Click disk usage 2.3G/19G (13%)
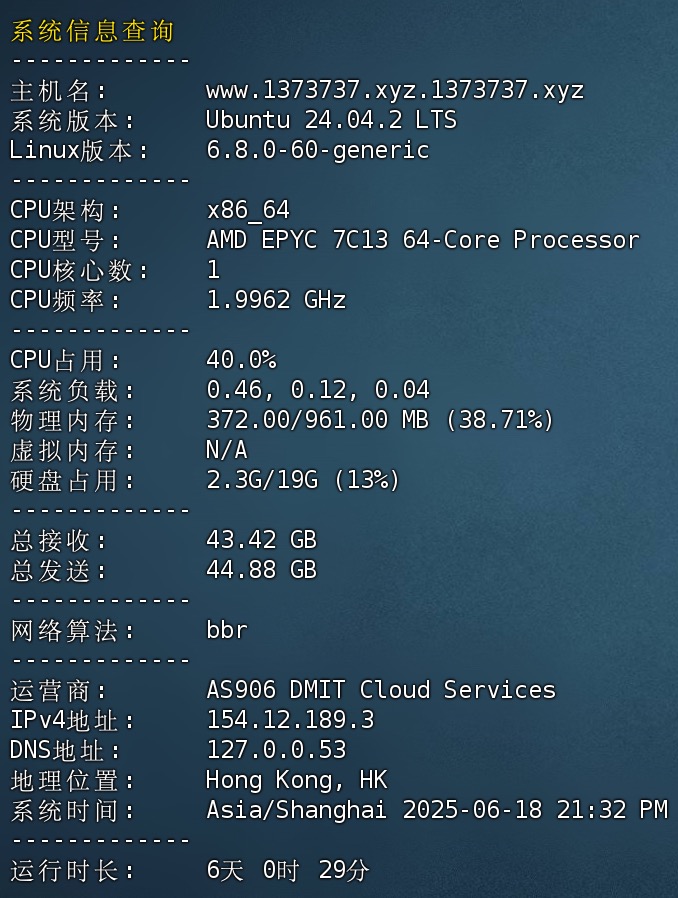 click(x=302, y=480)
